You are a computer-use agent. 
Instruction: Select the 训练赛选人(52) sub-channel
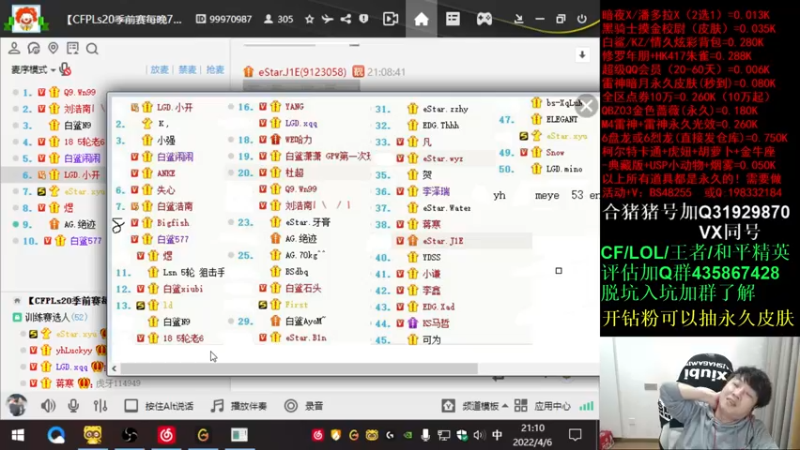click(56, 317)
